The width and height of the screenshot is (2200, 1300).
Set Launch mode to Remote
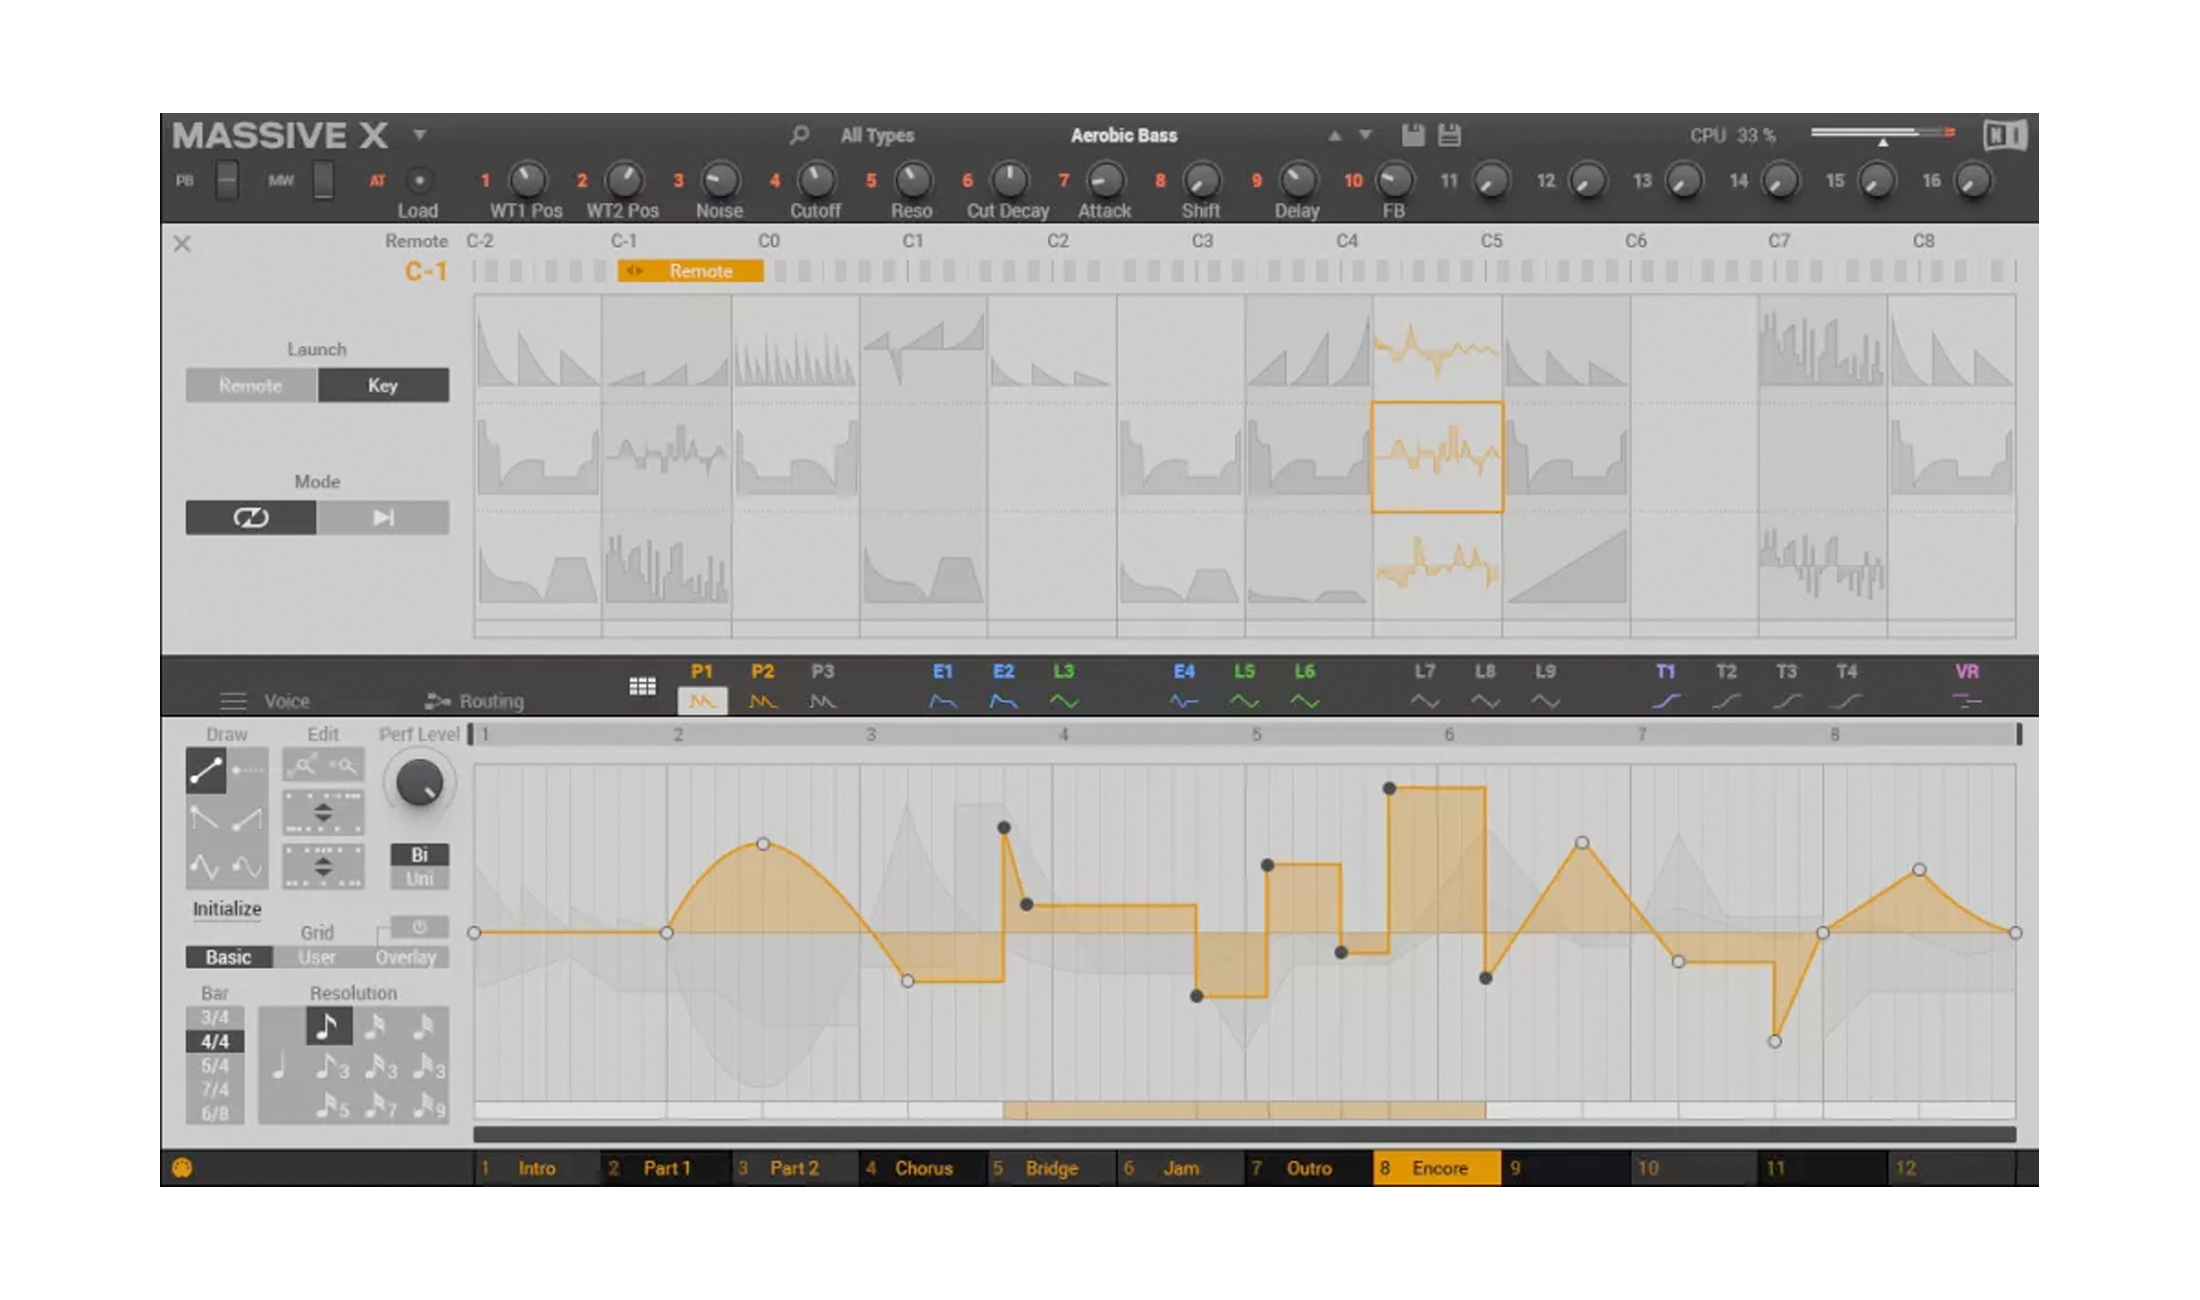251,386
